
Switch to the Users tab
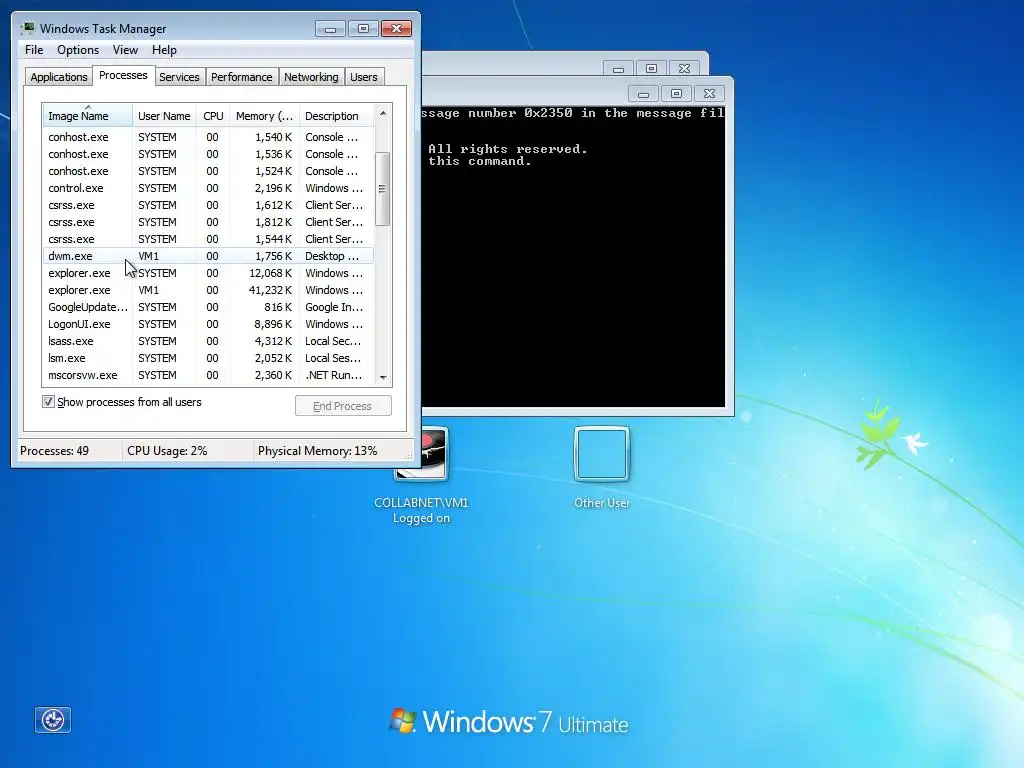363,77
